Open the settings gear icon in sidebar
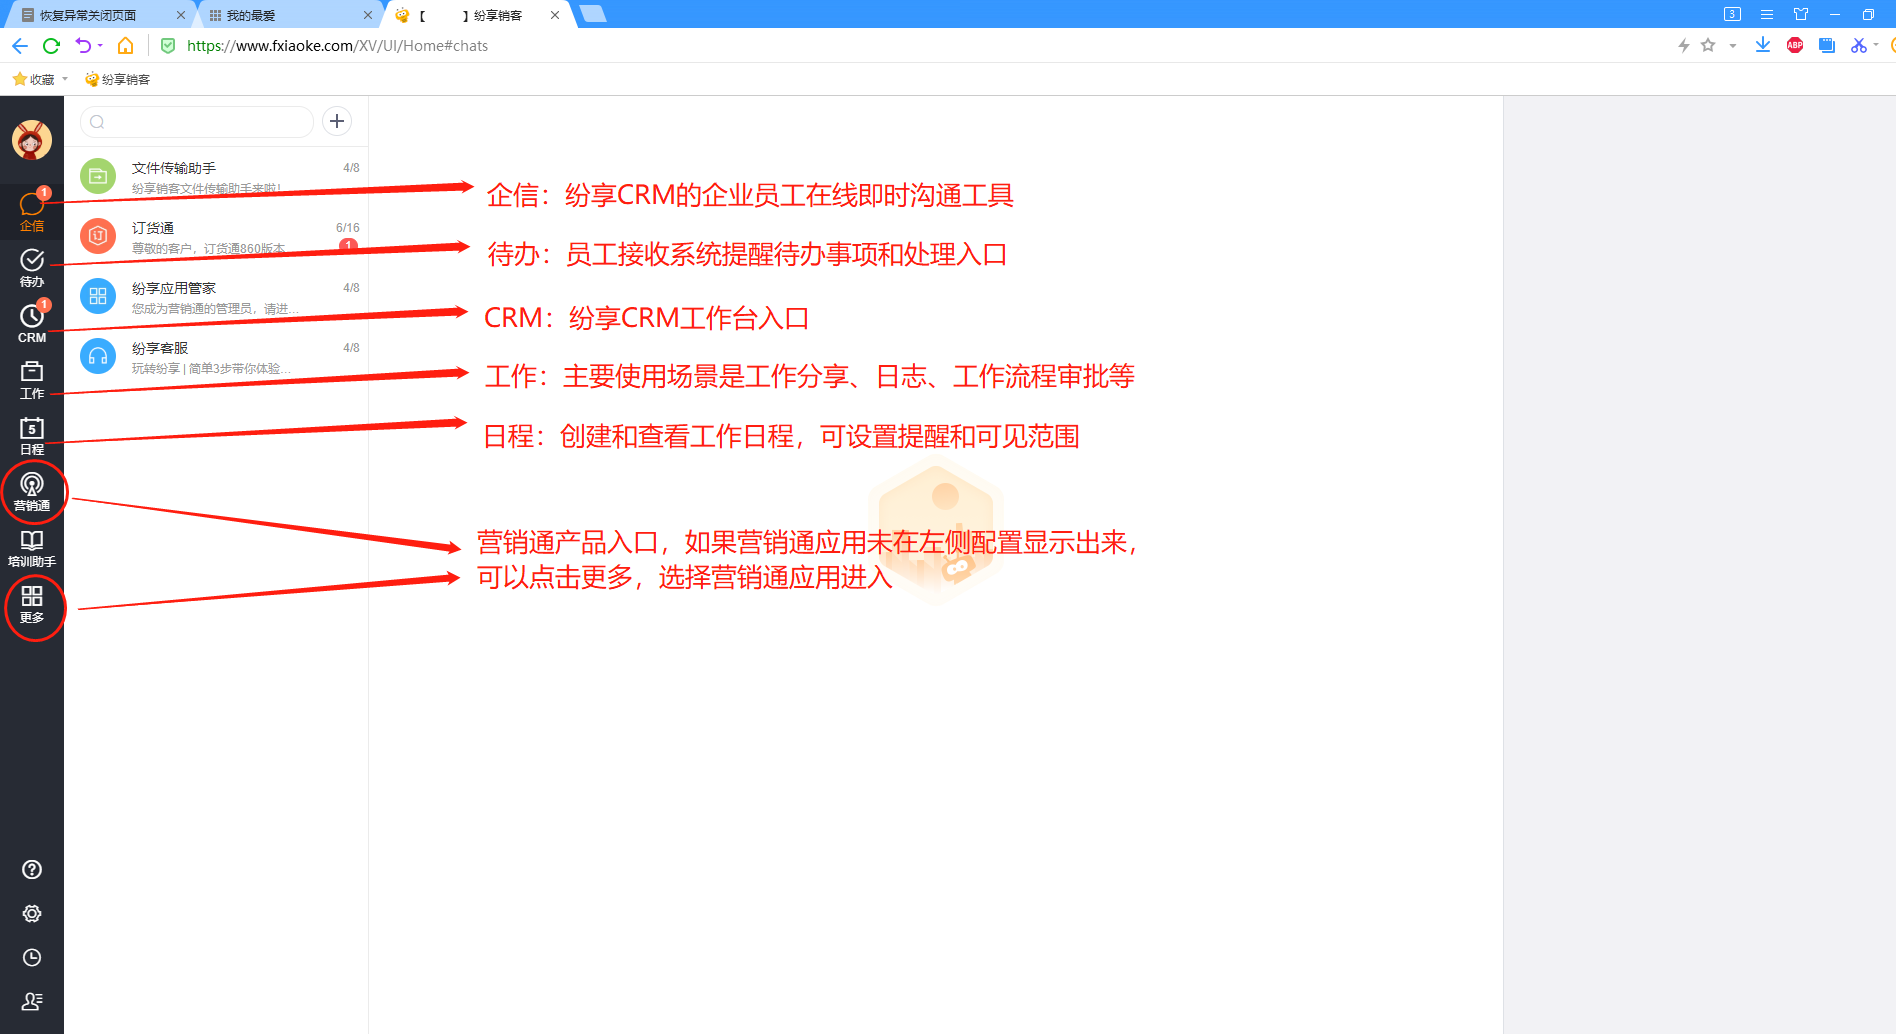This screenshot has height=1034, width=1896. click(32, 913)
